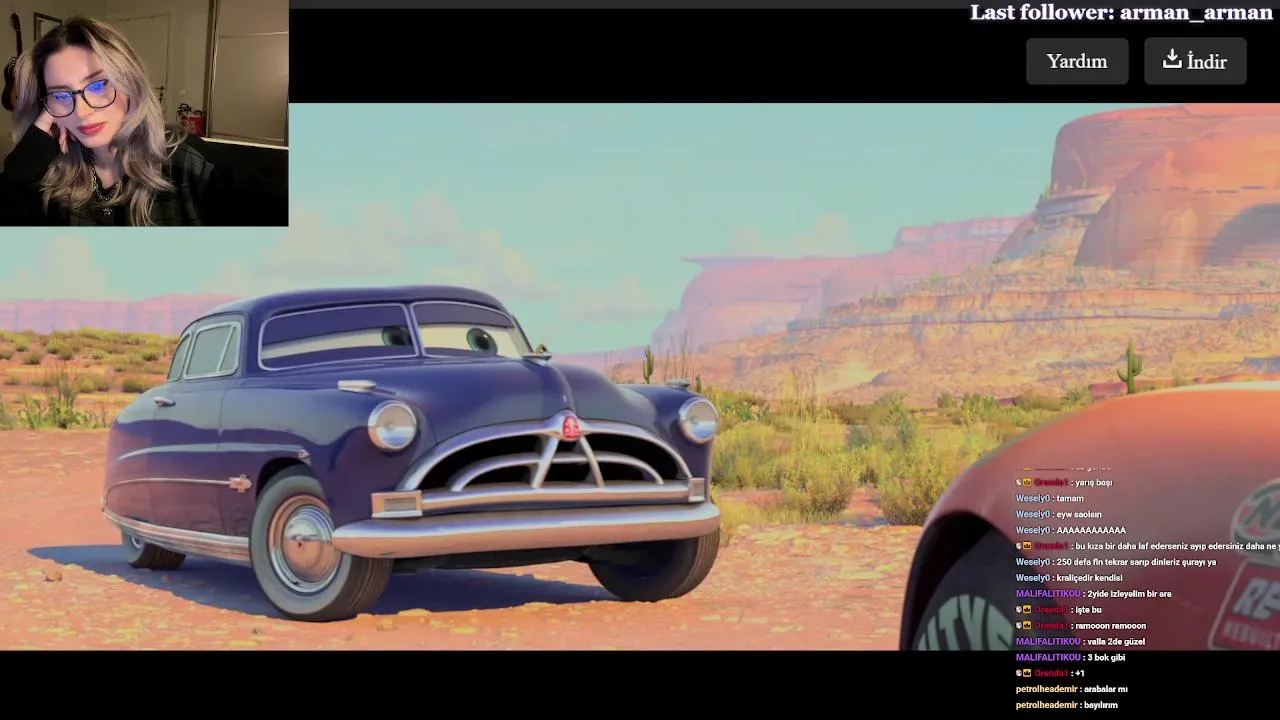Viewport: 1280px width, 720px height.
Task: Click the streamer webcam overlay
Action: point(144,113)
